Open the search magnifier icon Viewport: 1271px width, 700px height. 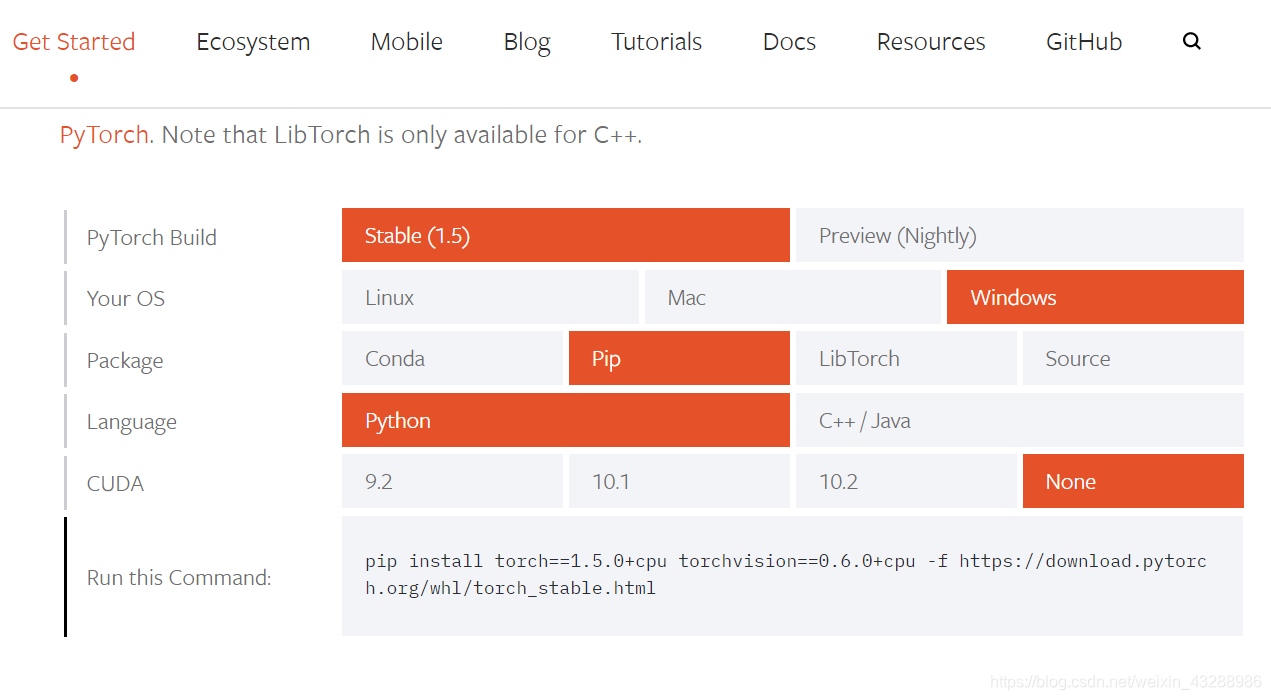click(1191, 41)
